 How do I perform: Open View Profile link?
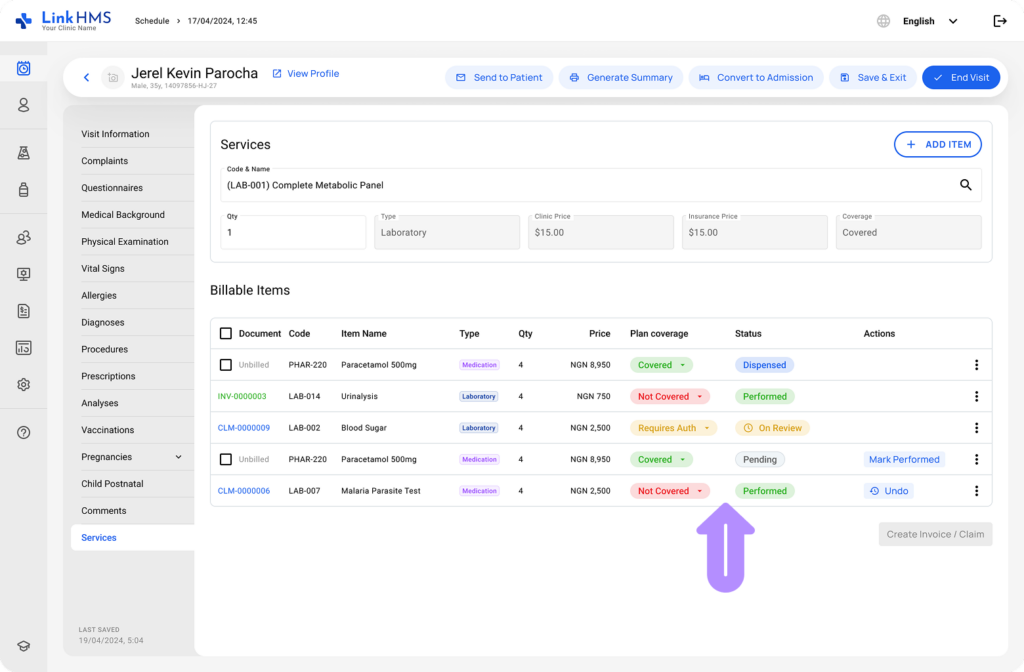[306, 74]
